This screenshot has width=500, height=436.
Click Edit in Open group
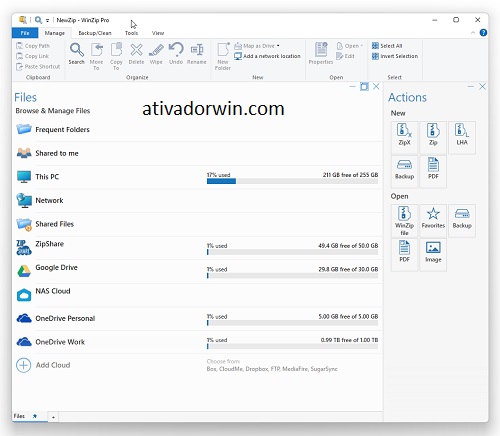(345, 56)
